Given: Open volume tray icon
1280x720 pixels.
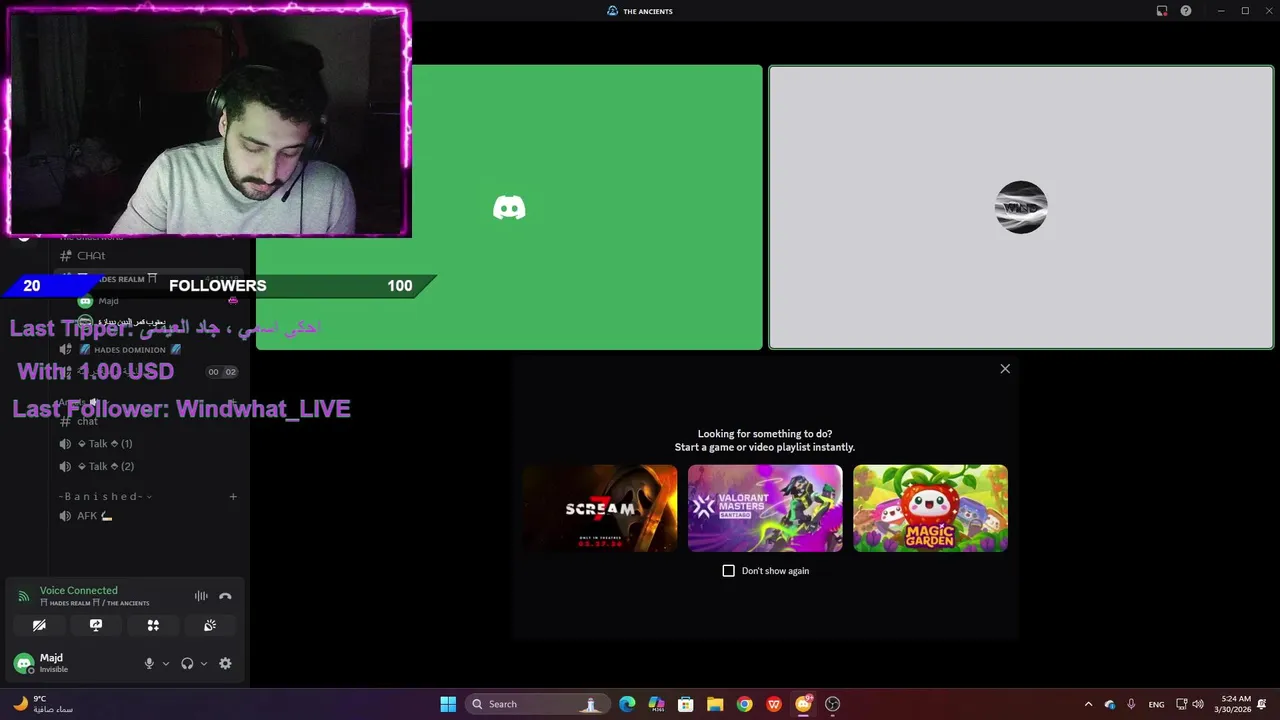Looking at the screenshot, I should pyautogui.click(x=1198, y=704).
